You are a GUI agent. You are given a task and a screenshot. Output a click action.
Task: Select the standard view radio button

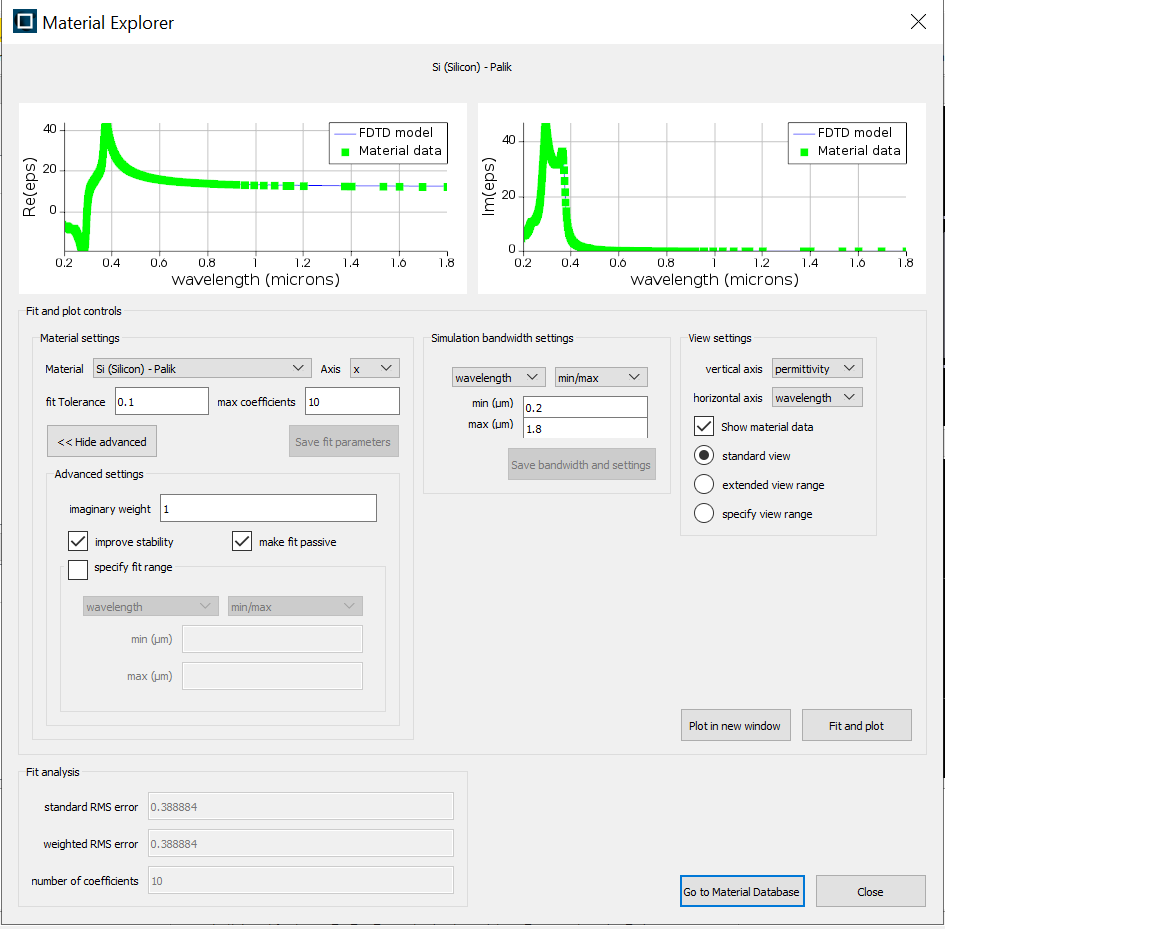coord(704,456)
